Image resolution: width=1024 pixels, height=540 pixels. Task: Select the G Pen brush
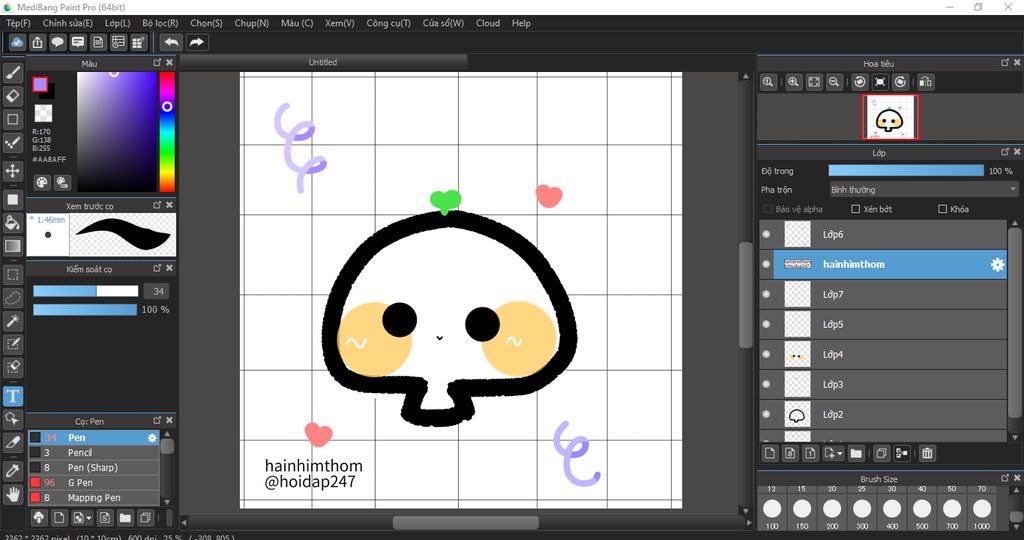[93, 483]
